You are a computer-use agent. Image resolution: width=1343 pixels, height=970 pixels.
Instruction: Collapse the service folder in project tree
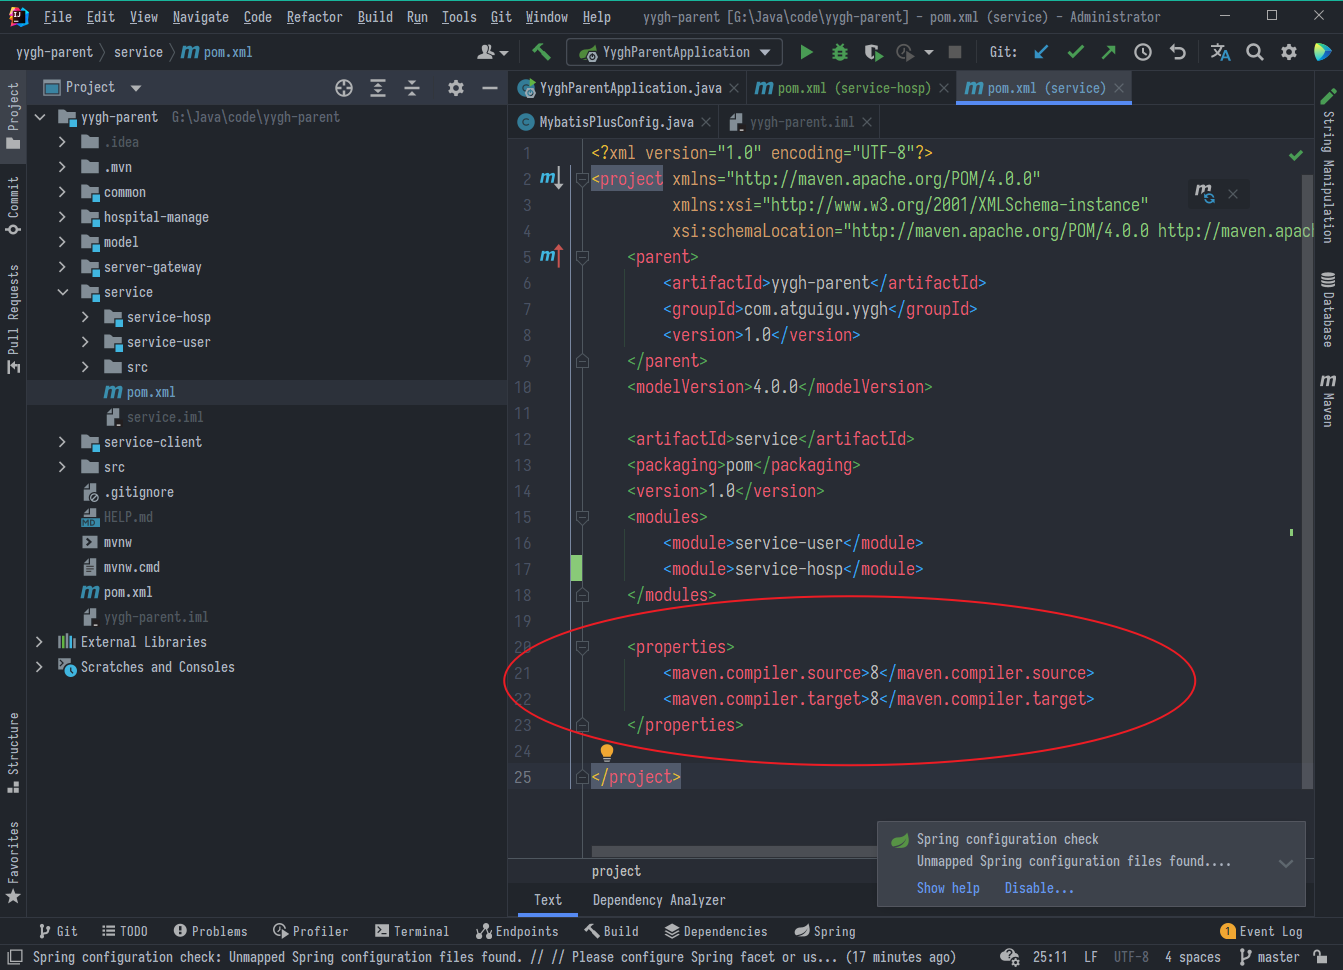[63, 292]
